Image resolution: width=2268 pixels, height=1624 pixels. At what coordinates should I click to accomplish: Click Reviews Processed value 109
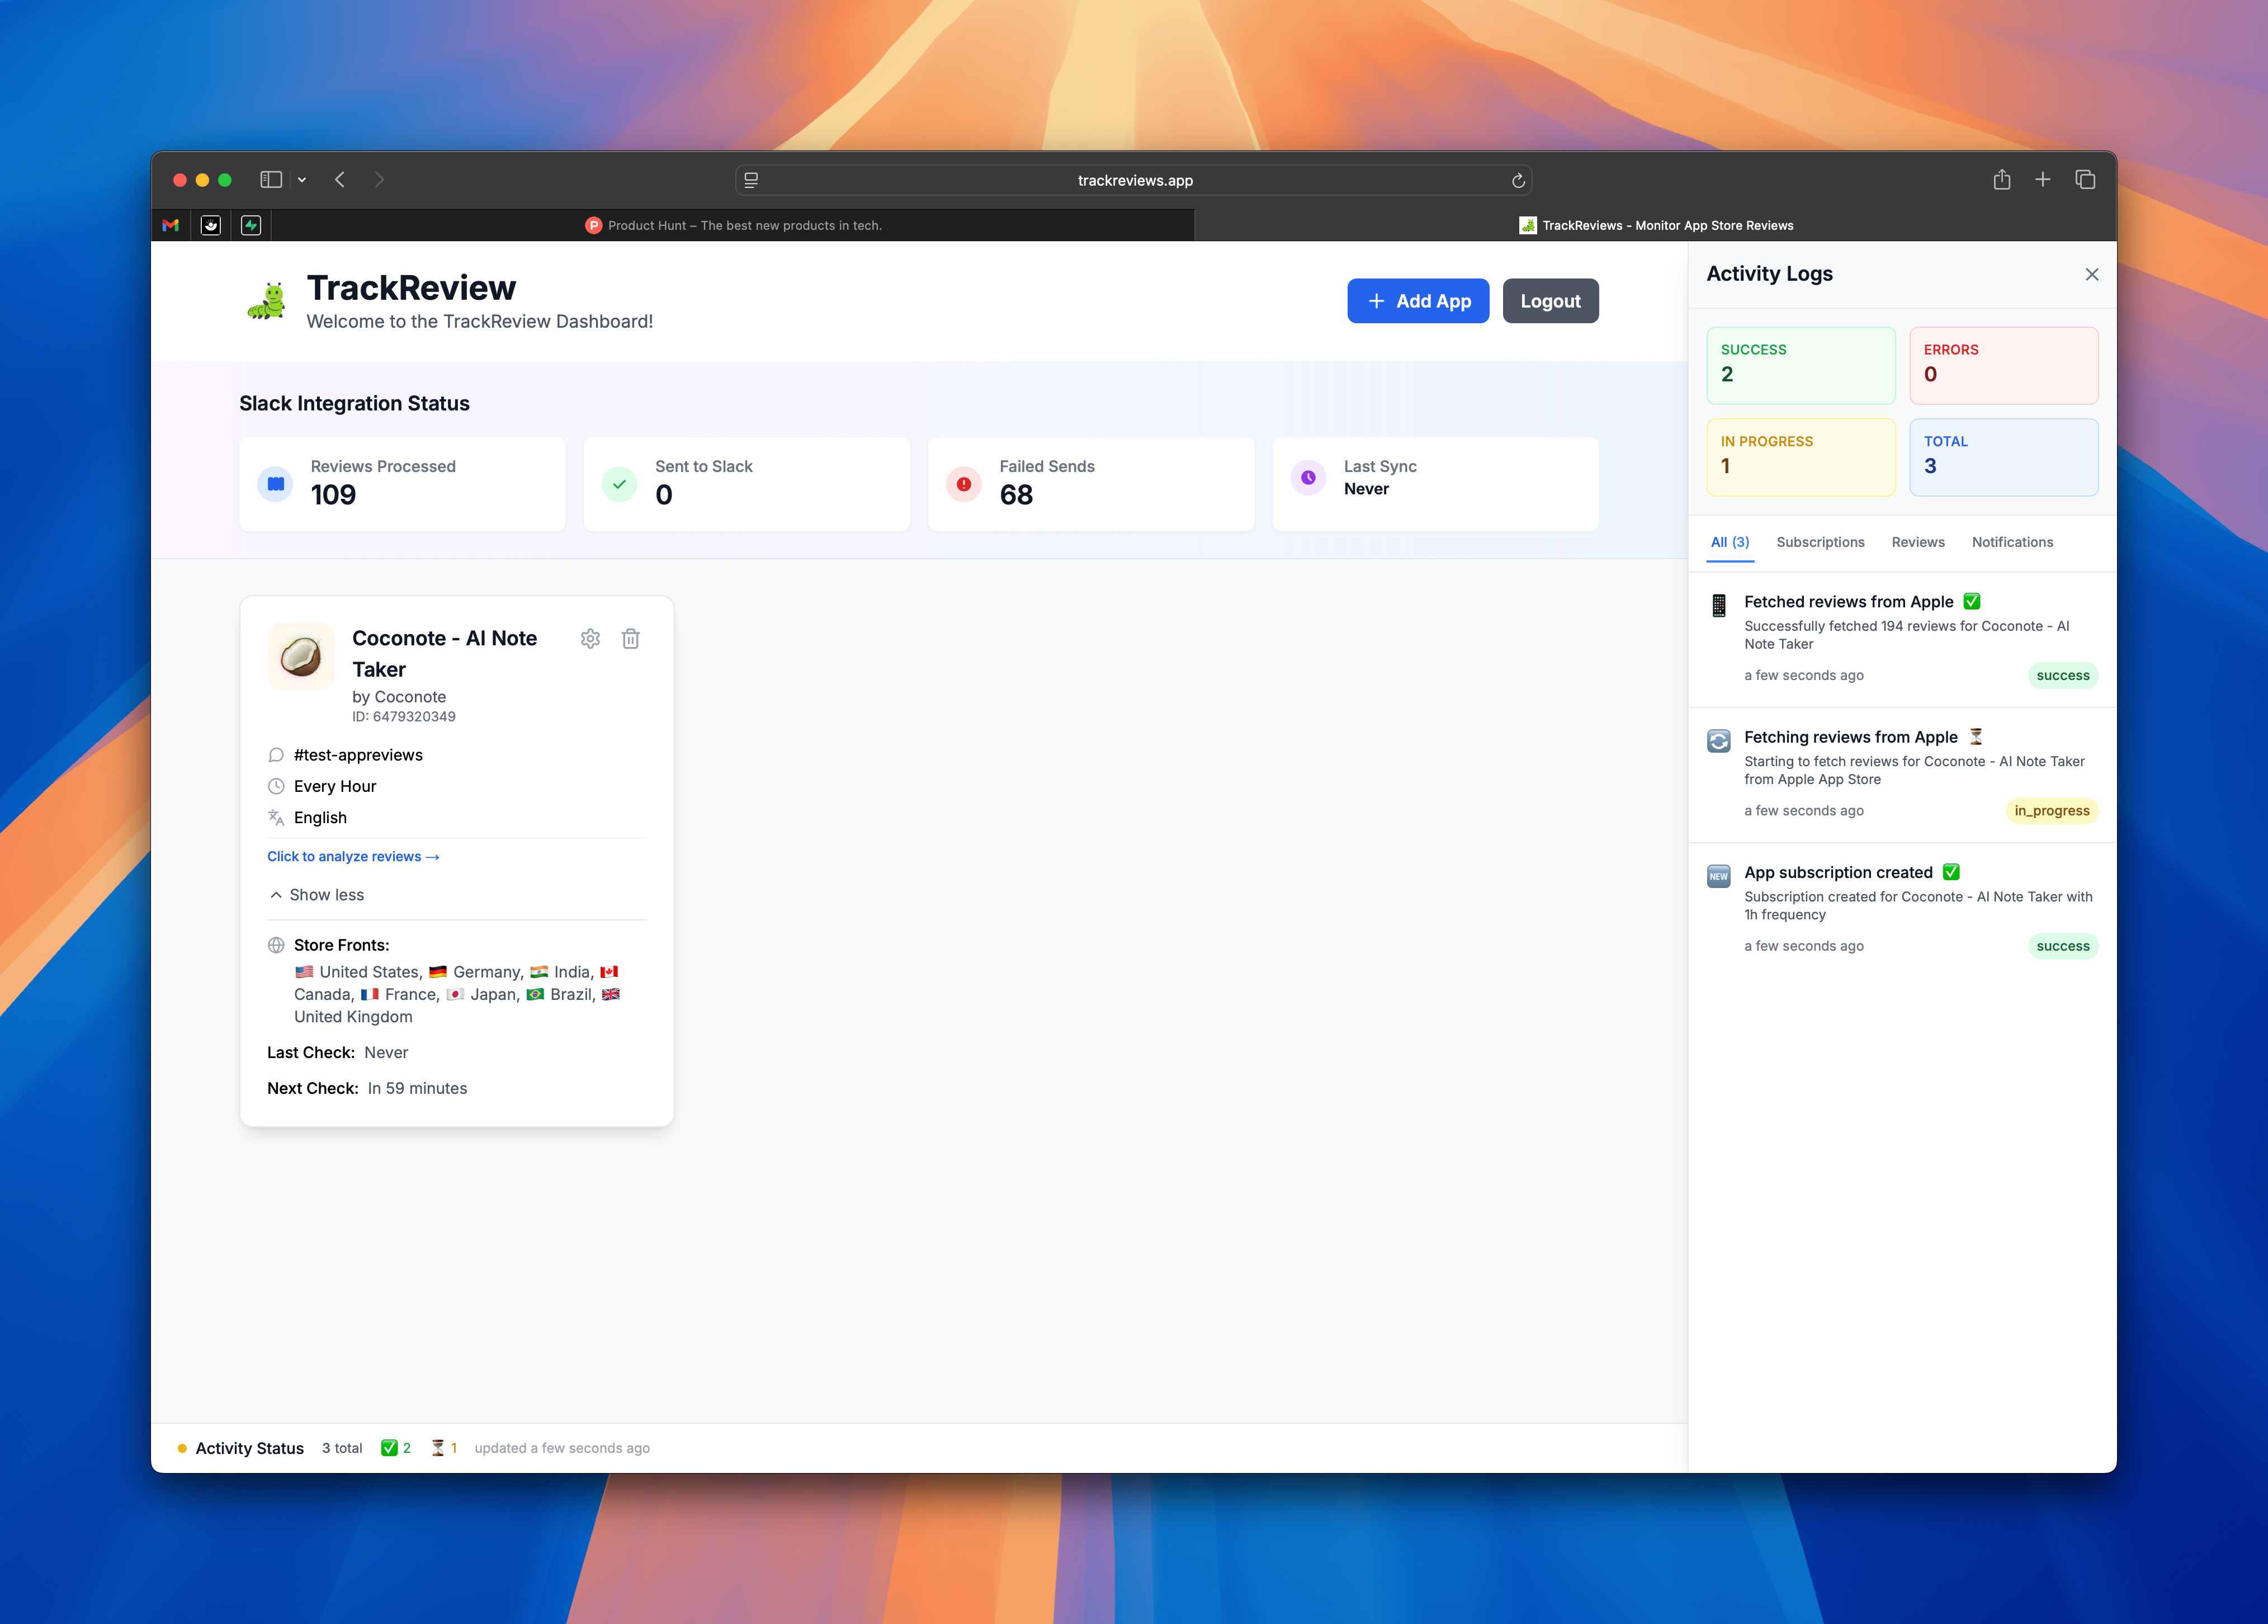pos(333,495)
